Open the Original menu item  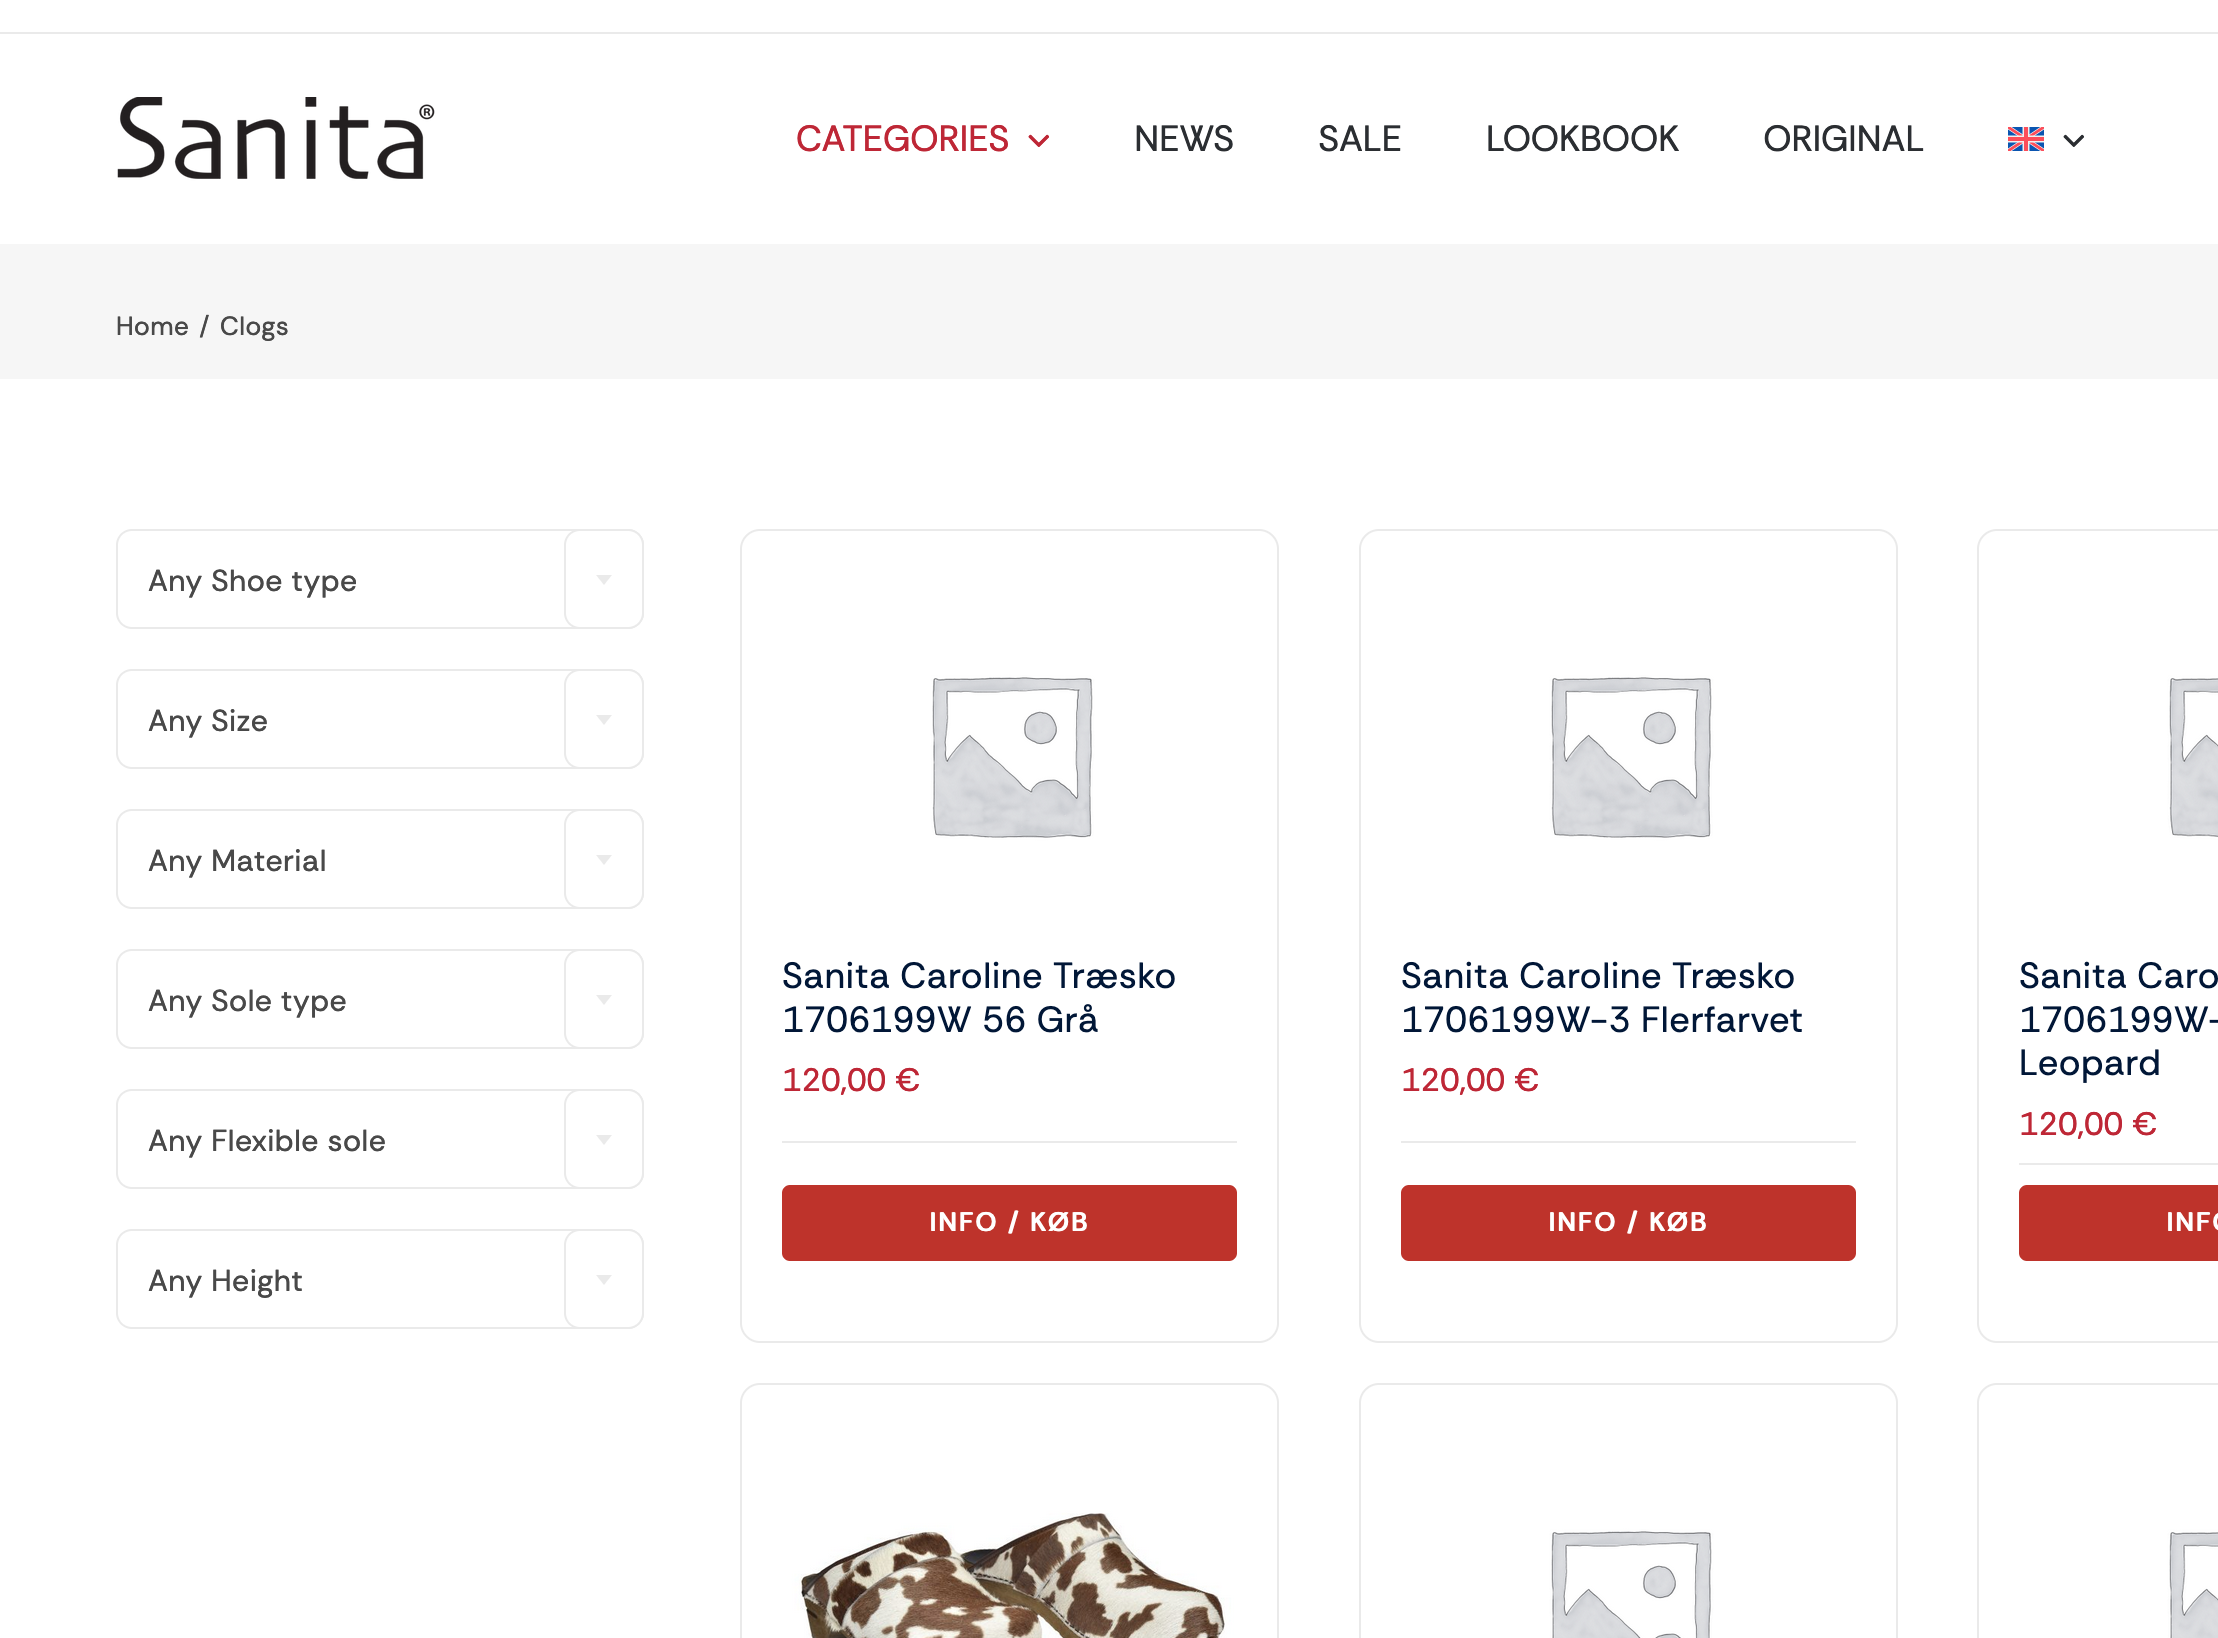1842,139
